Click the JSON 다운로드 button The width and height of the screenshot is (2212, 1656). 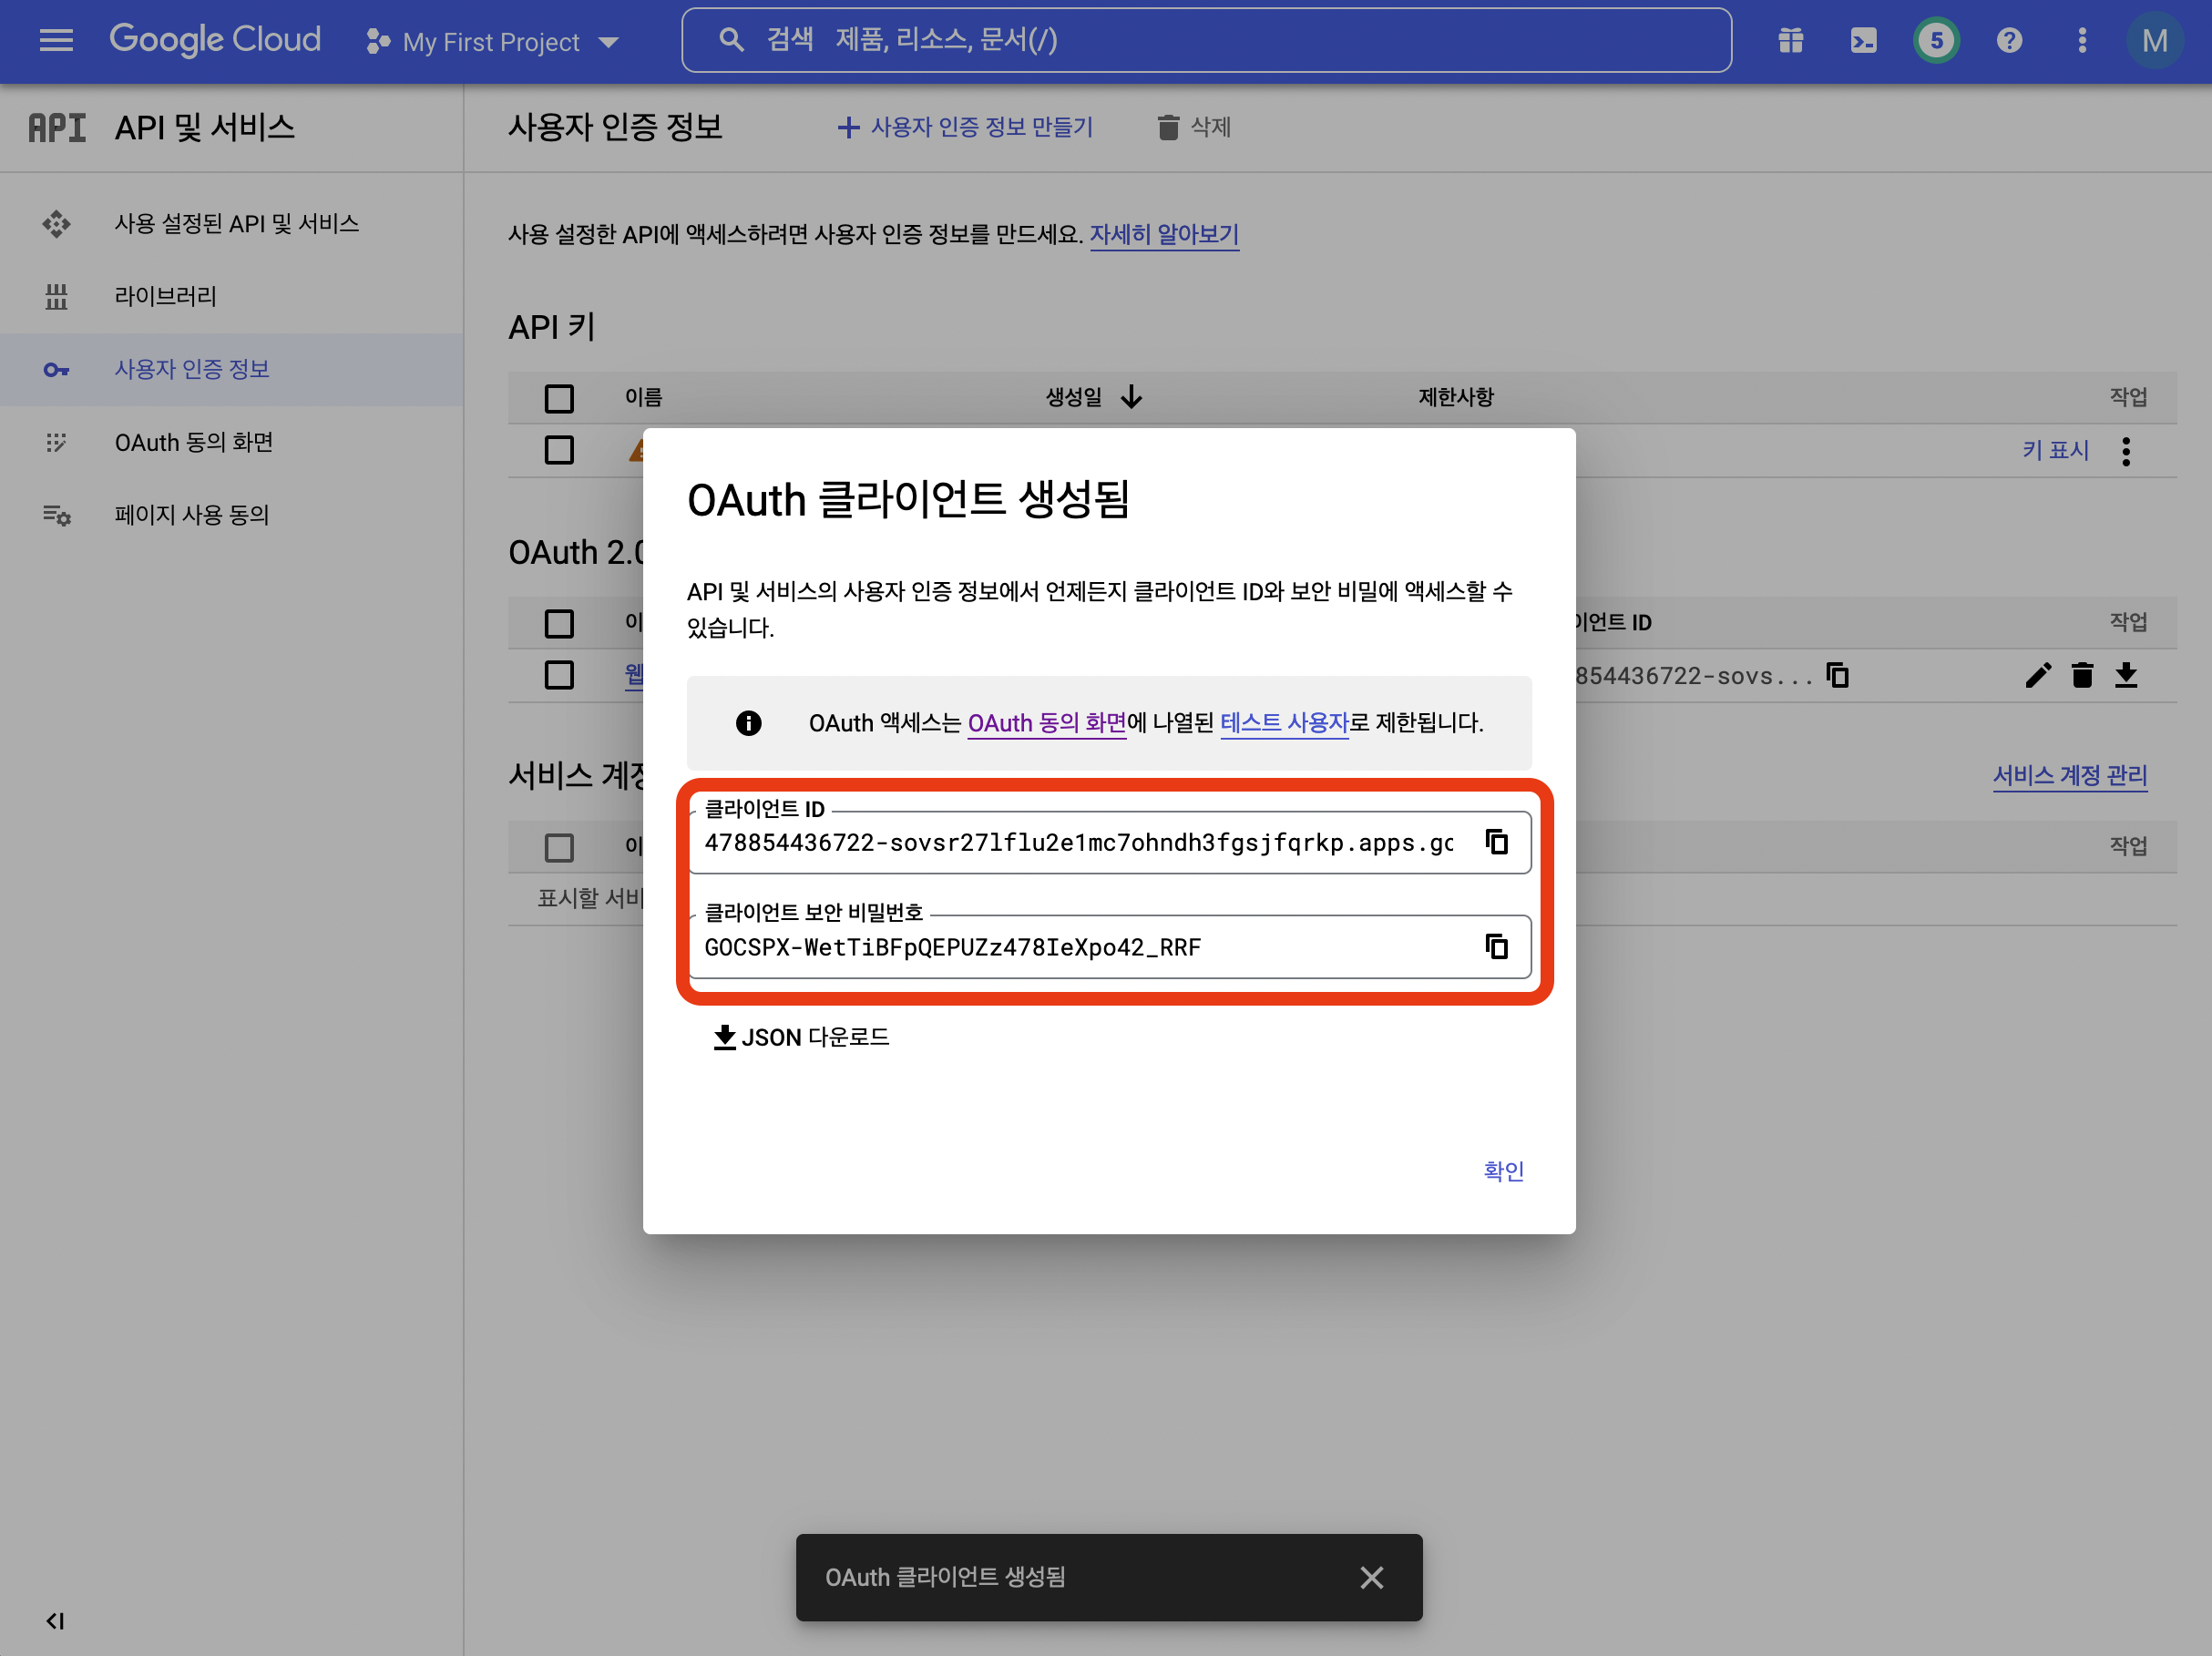(x=801, y=1037)
